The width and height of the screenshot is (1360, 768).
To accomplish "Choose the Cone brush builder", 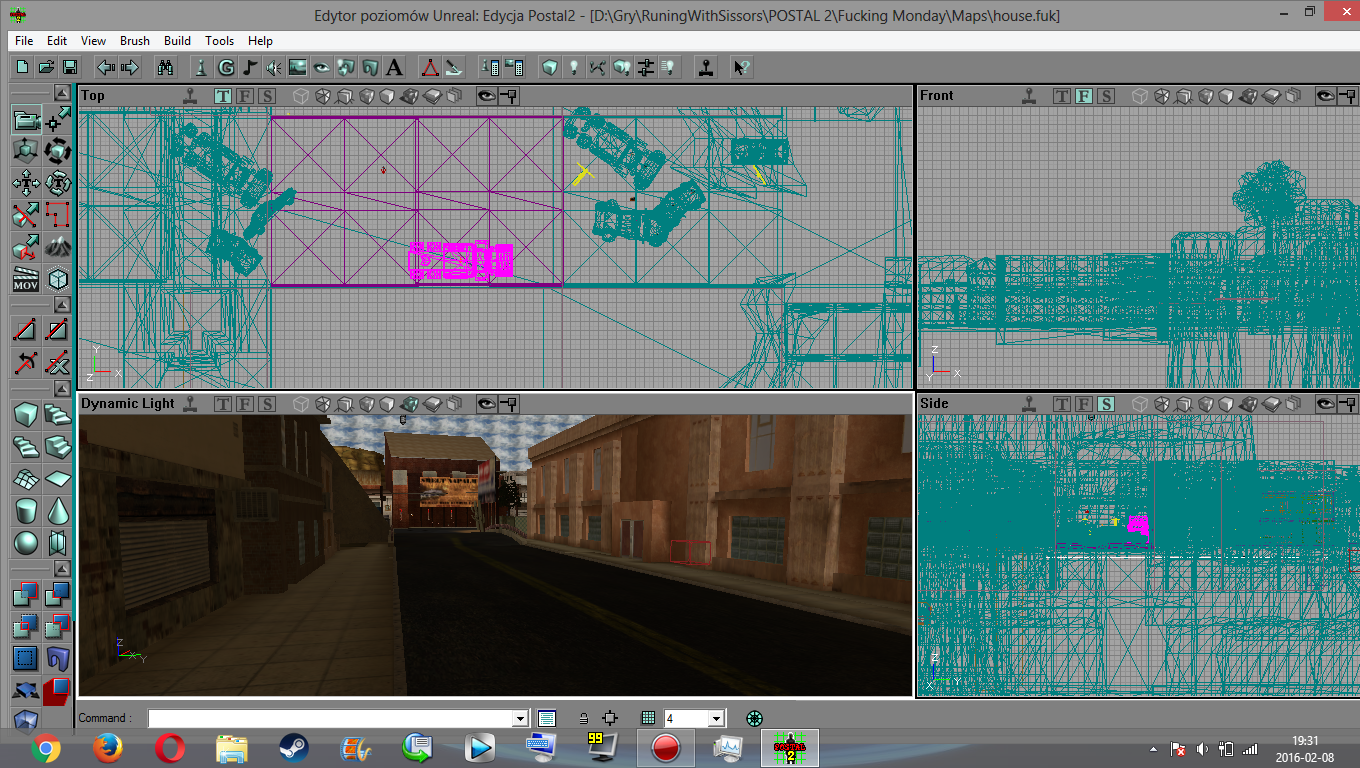I will click(59, 510).
